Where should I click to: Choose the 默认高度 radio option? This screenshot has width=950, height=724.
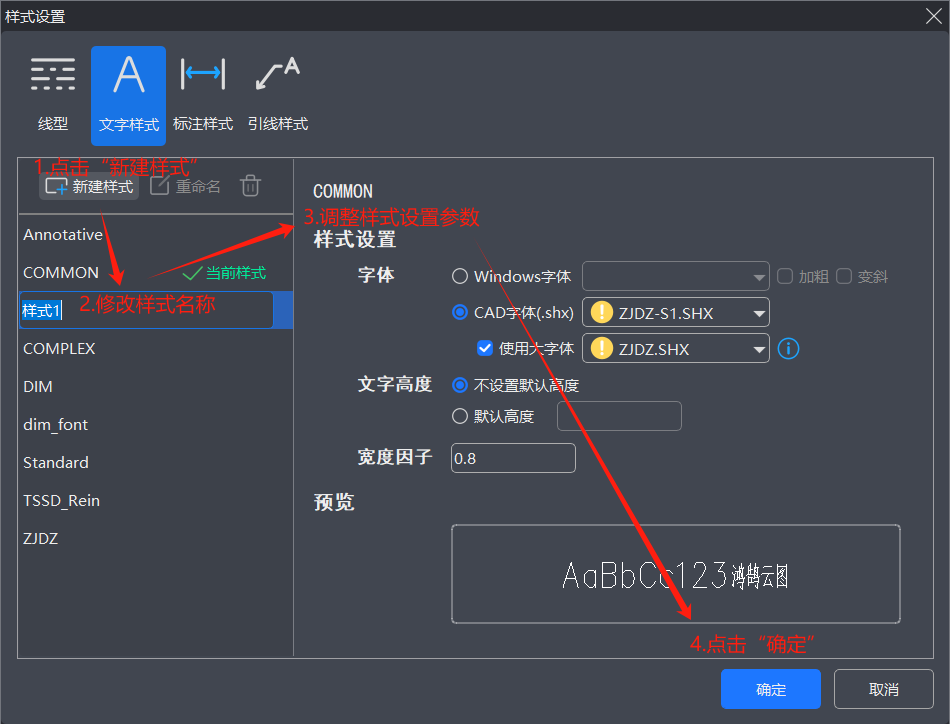[x=460, y=416]
